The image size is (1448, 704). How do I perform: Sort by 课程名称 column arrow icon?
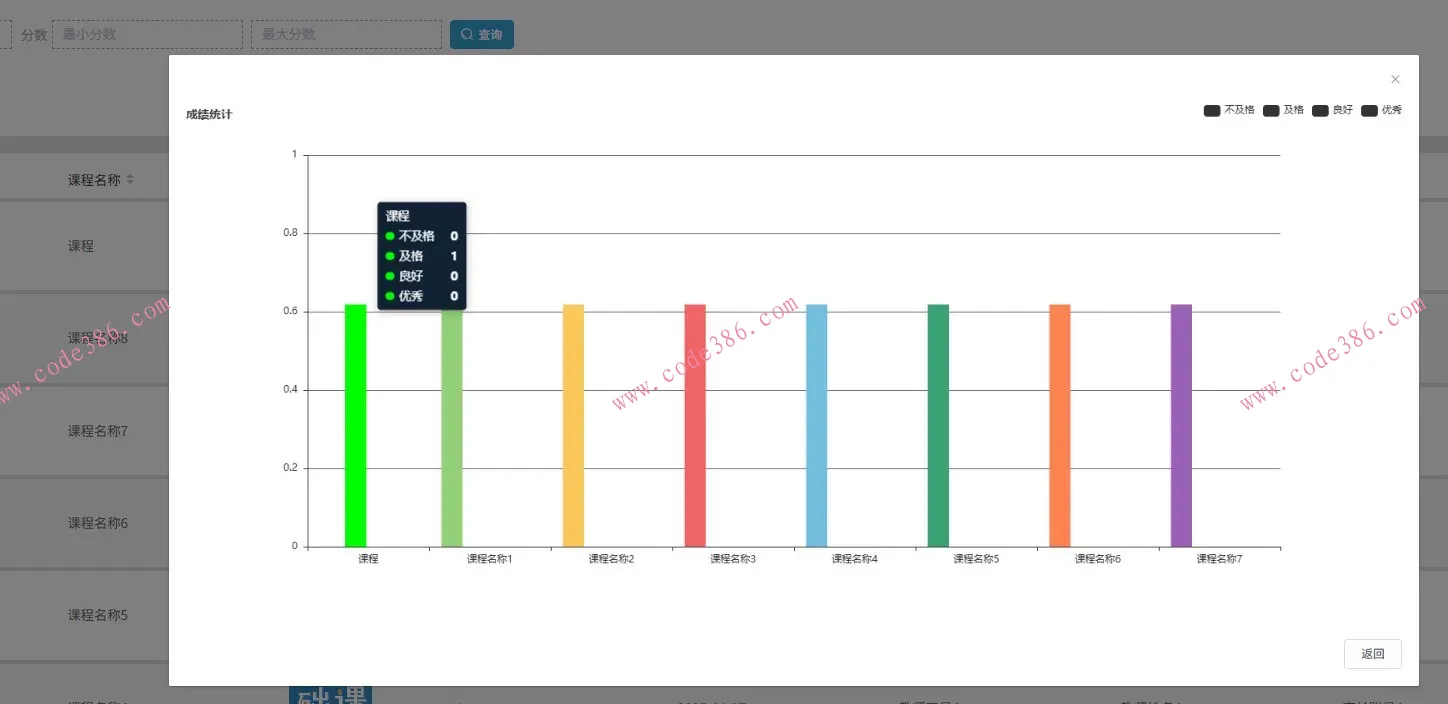coord(130,180)
